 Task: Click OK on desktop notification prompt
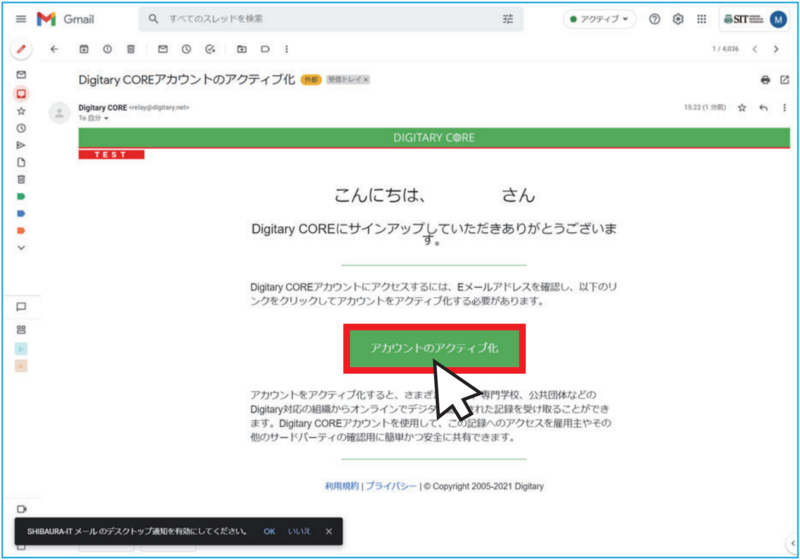point(269,531)
